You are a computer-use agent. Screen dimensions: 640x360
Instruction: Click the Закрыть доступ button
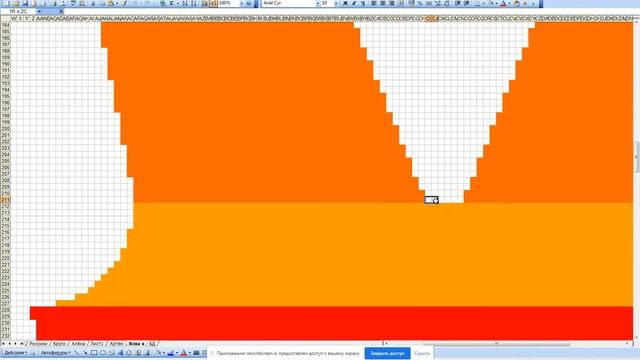coord(387,353)
